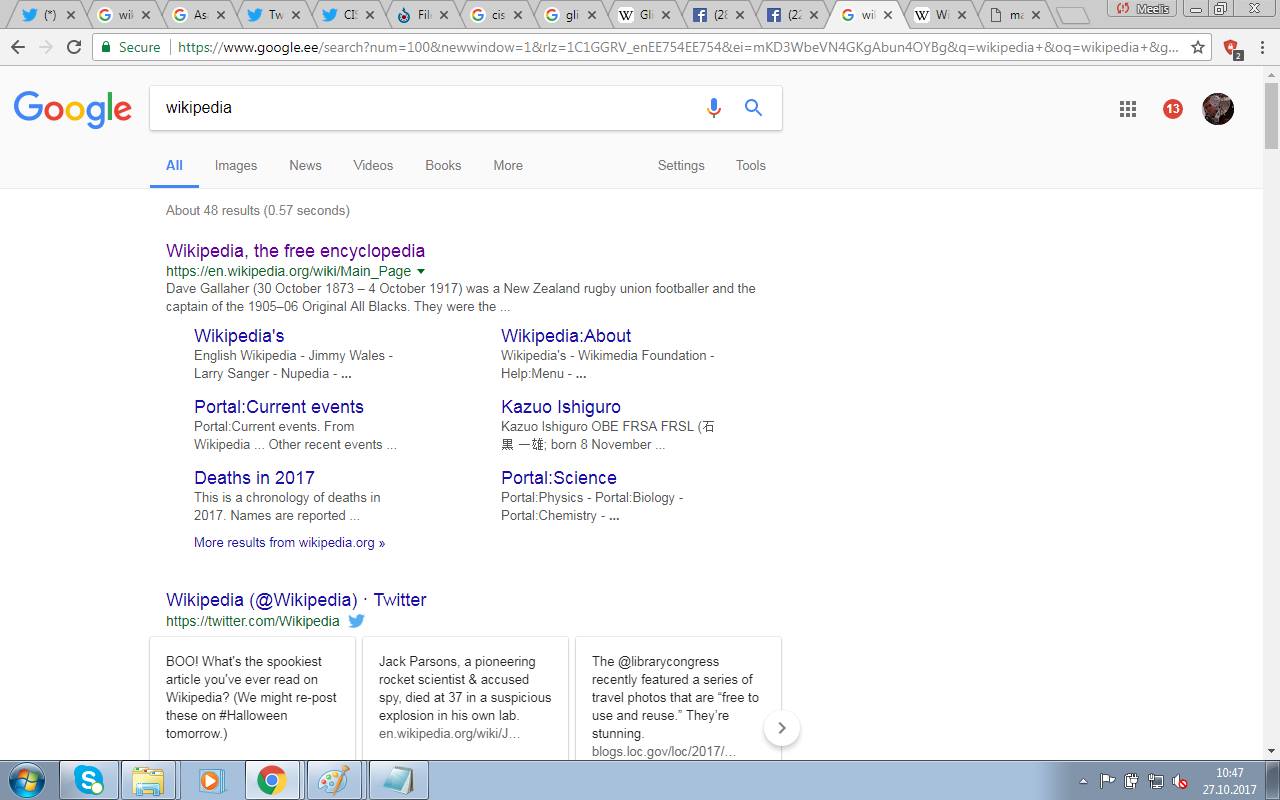The width and height of the screenshot is (1280, 800).
Task: Open the Portal:Science link
Action: [x=559, y=478]
